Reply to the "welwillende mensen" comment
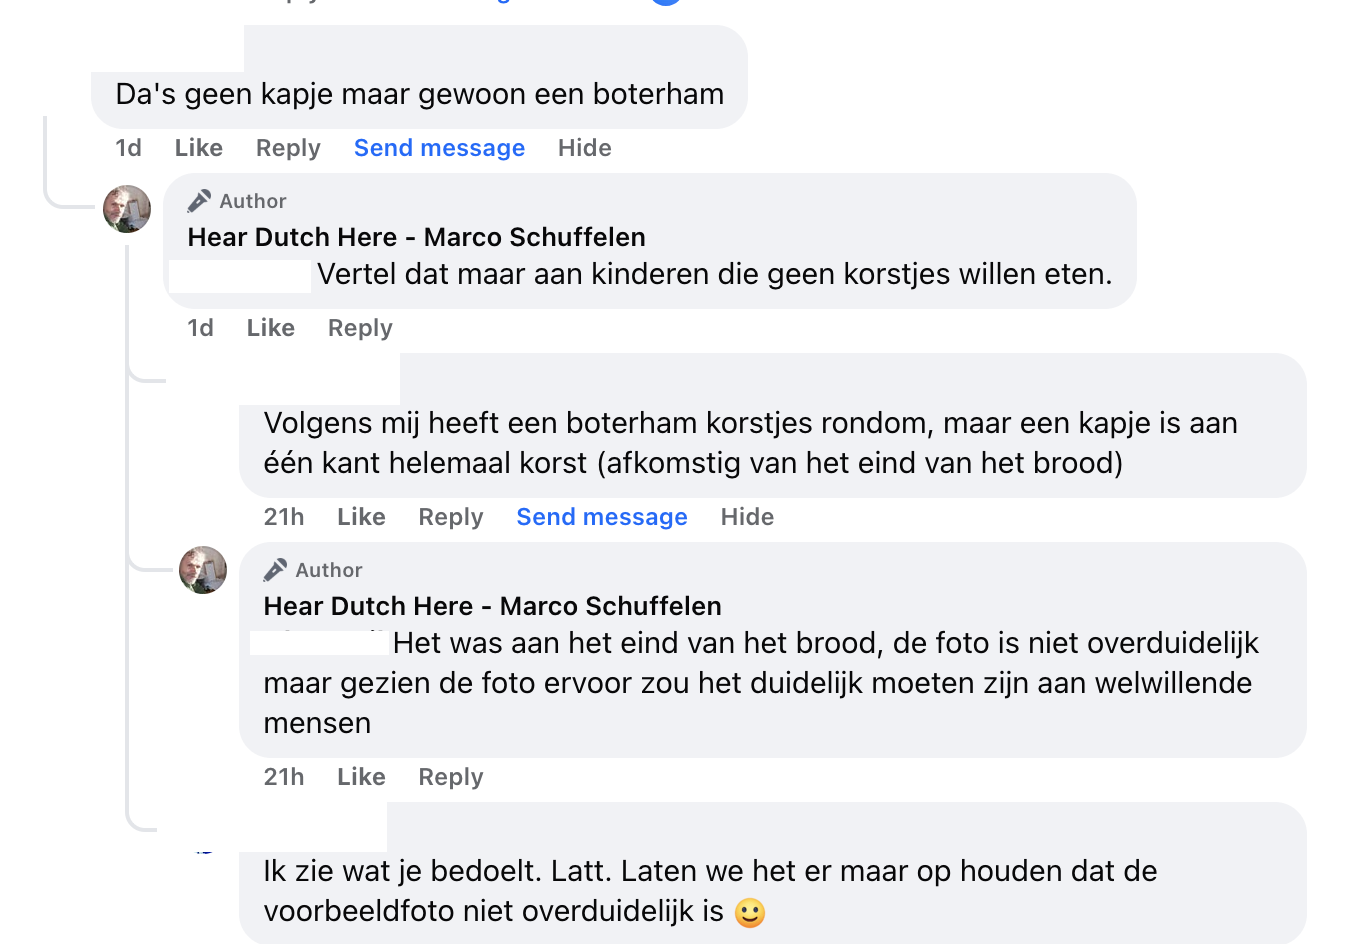The image size is (1352, 952). (450, 777)
